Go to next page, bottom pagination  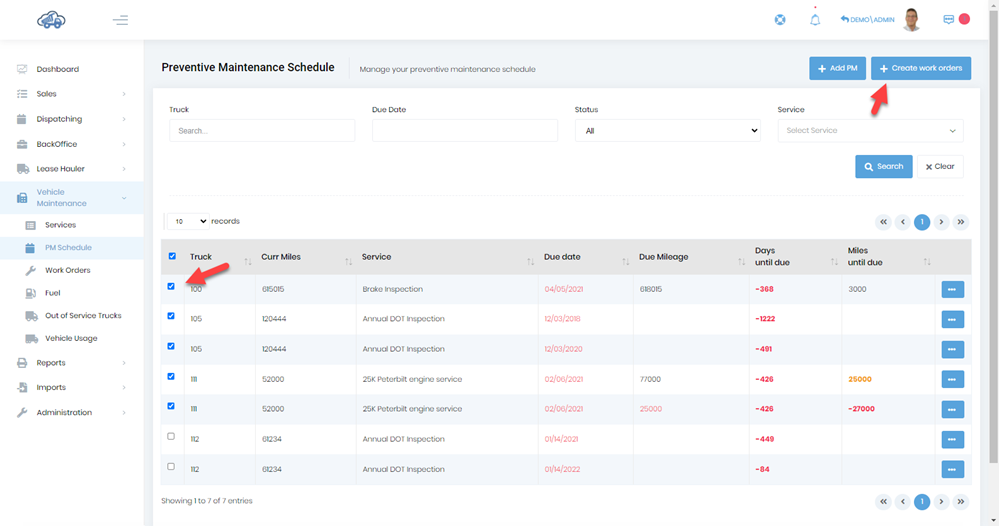click(941, 502)
